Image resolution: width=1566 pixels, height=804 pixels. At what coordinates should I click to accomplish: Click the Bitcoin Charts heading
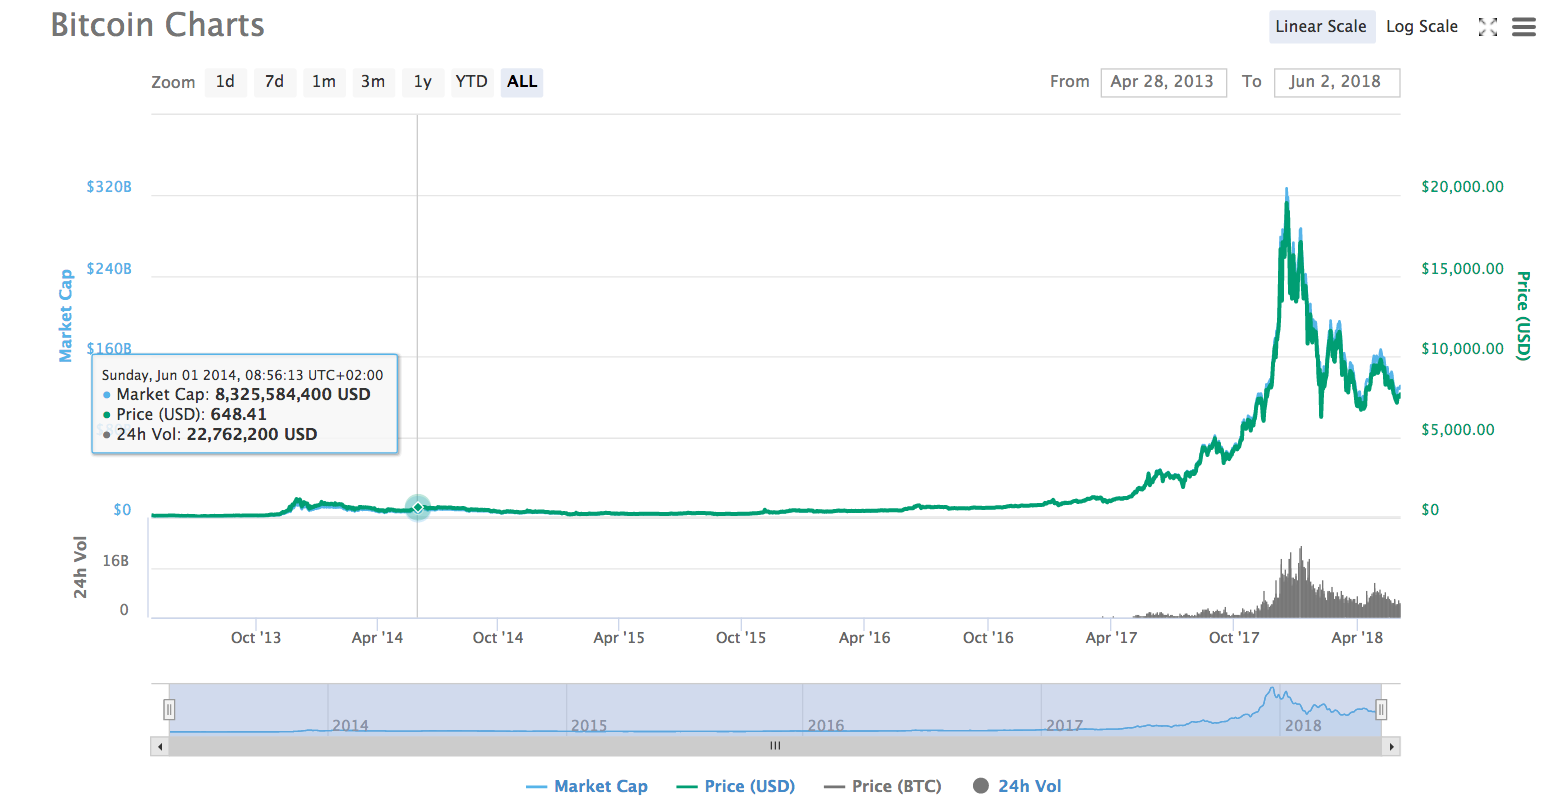pyautogui.click(x=158, y=25)
